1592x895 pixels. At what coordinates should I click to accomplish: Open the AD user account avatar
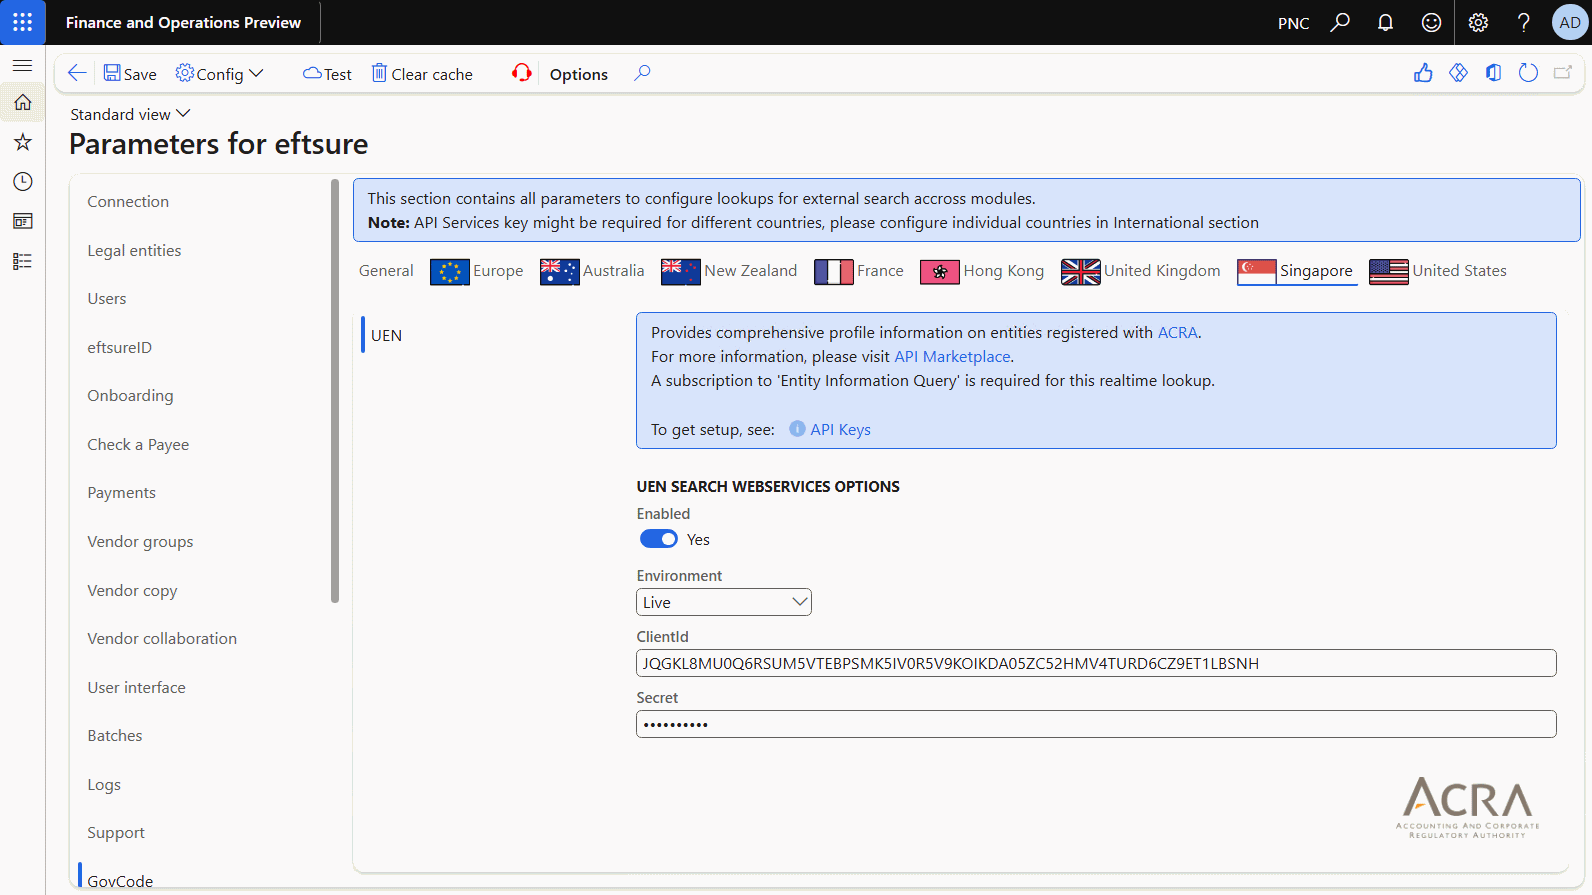(1570, 22)
